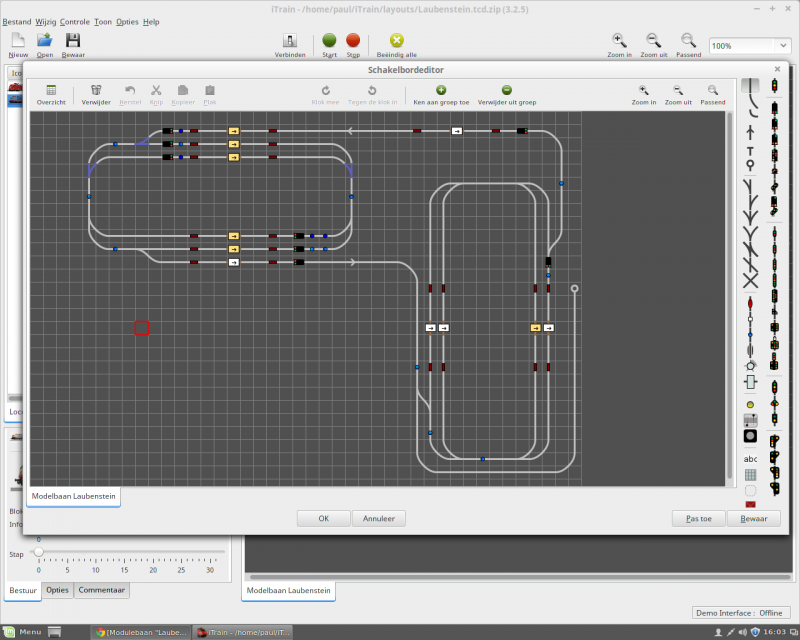This screenshot has height=640, width=800.
Task: Select the diagonal cross crossing element
Action: 751,281
